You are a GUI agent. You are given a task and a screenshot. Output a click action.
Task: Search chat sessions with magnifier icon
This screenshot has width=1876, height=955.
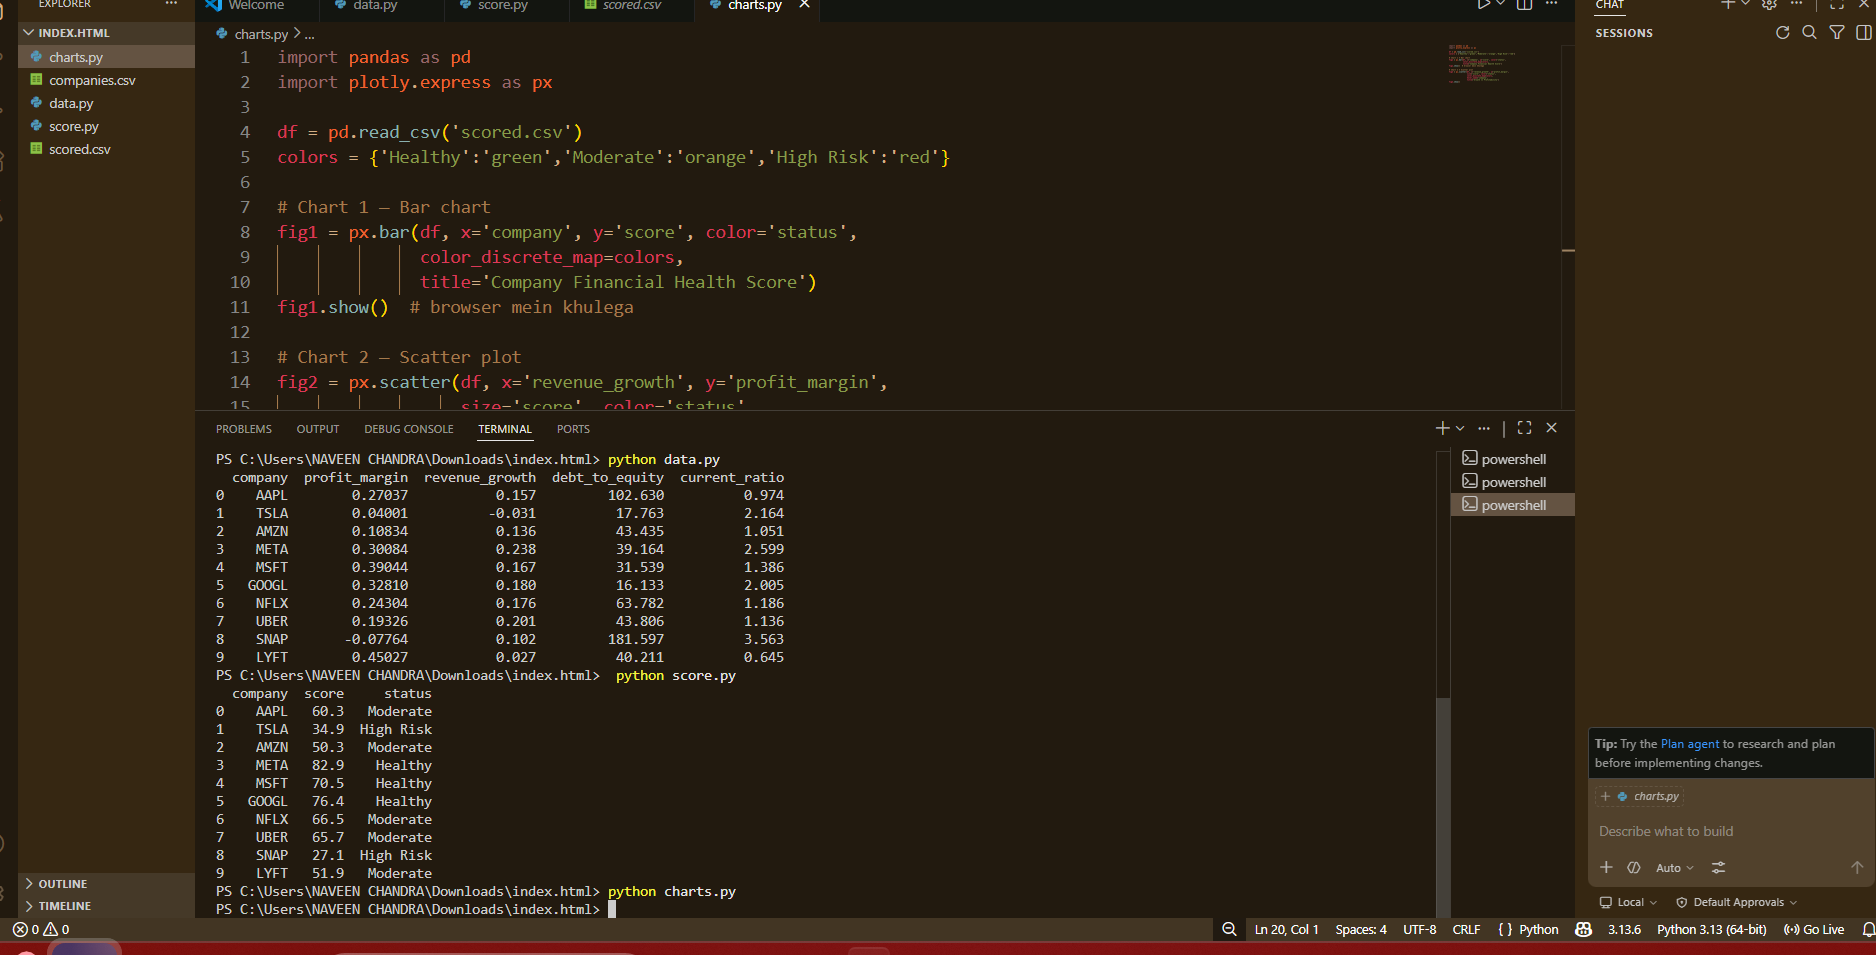[x=1809, y=33]
